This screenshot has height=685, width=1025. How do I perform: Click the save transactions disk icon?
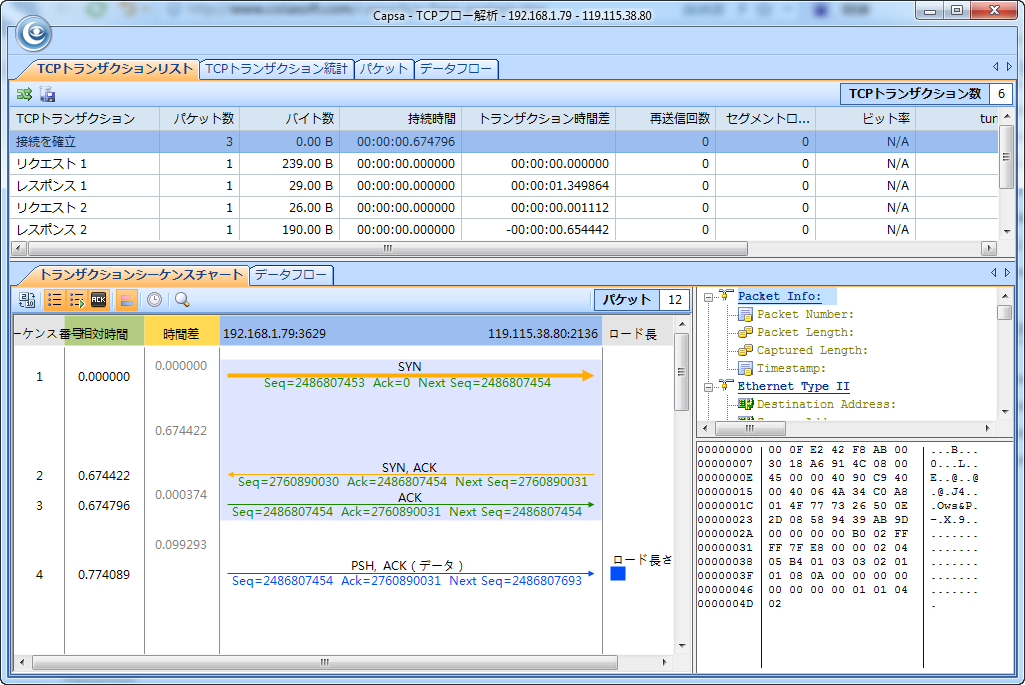[47, 94]
